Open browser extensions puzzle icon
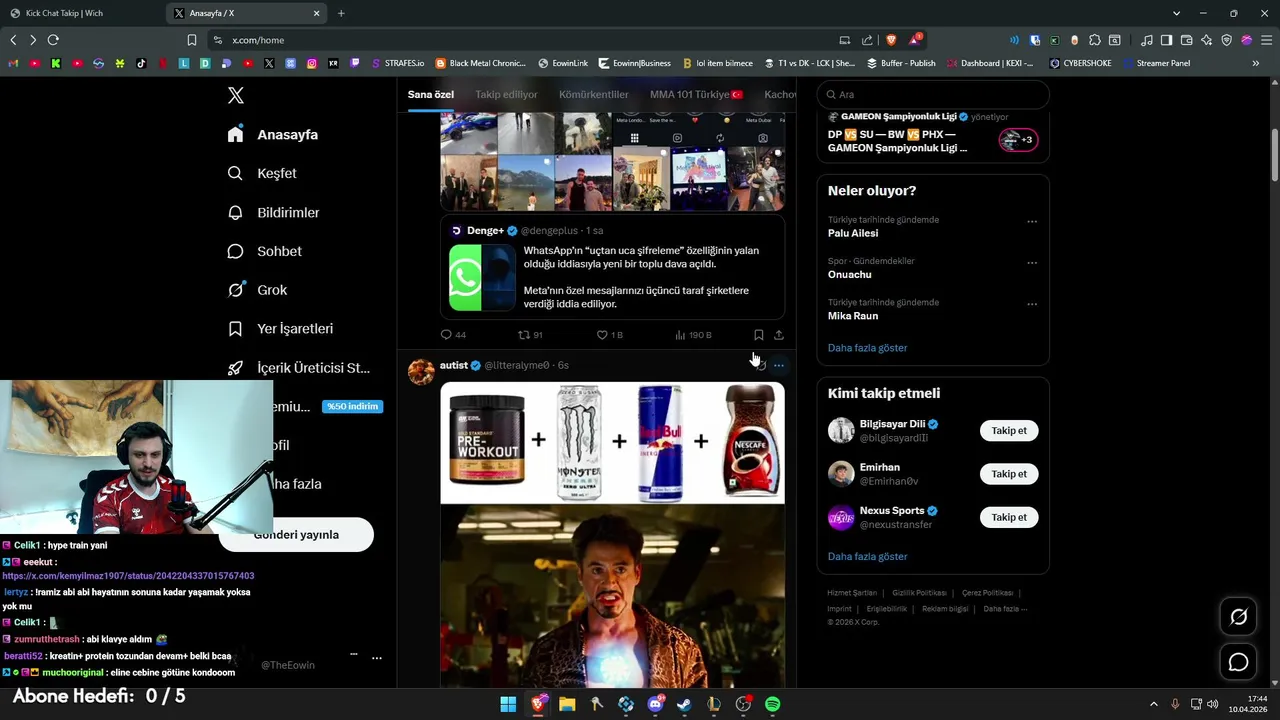1280x720 pixels. 1095,40
